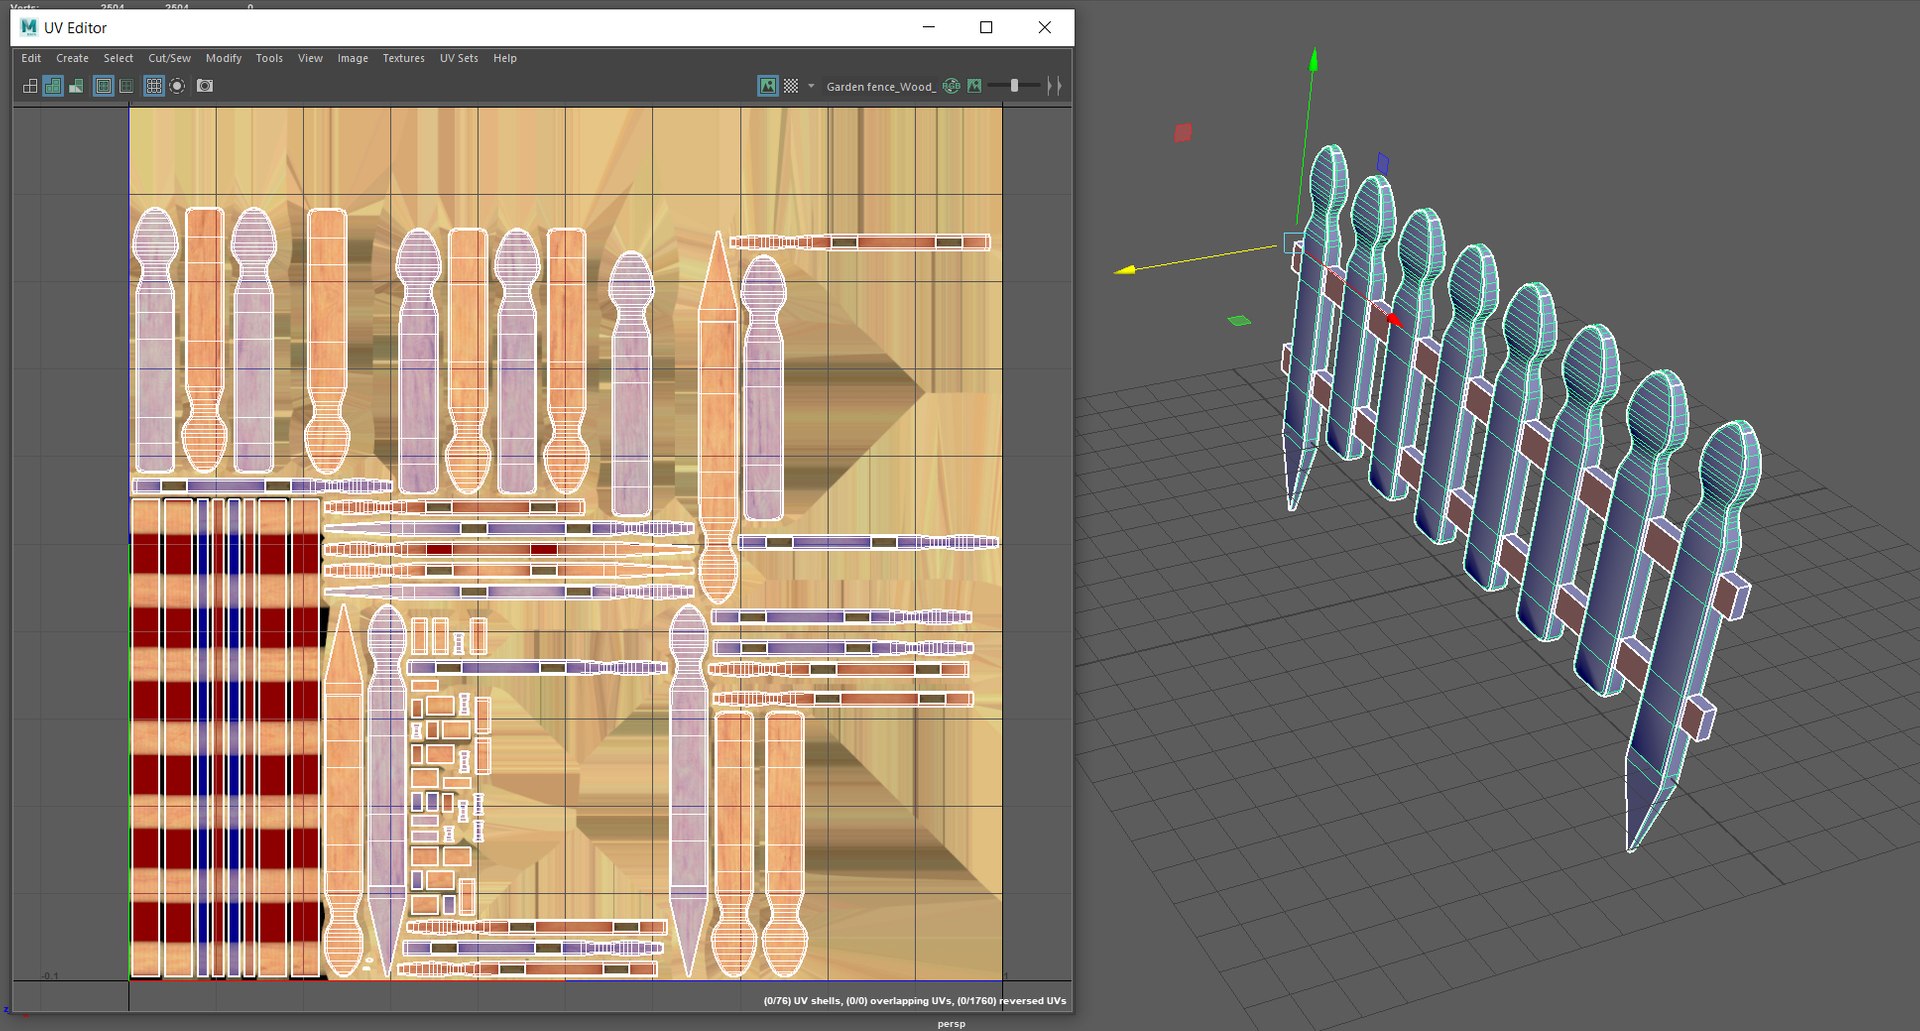Image resolution: width=1920 pixels, height=1031 pixels.
Task: Click the isolate select circle icon
Action: point(177,86)
